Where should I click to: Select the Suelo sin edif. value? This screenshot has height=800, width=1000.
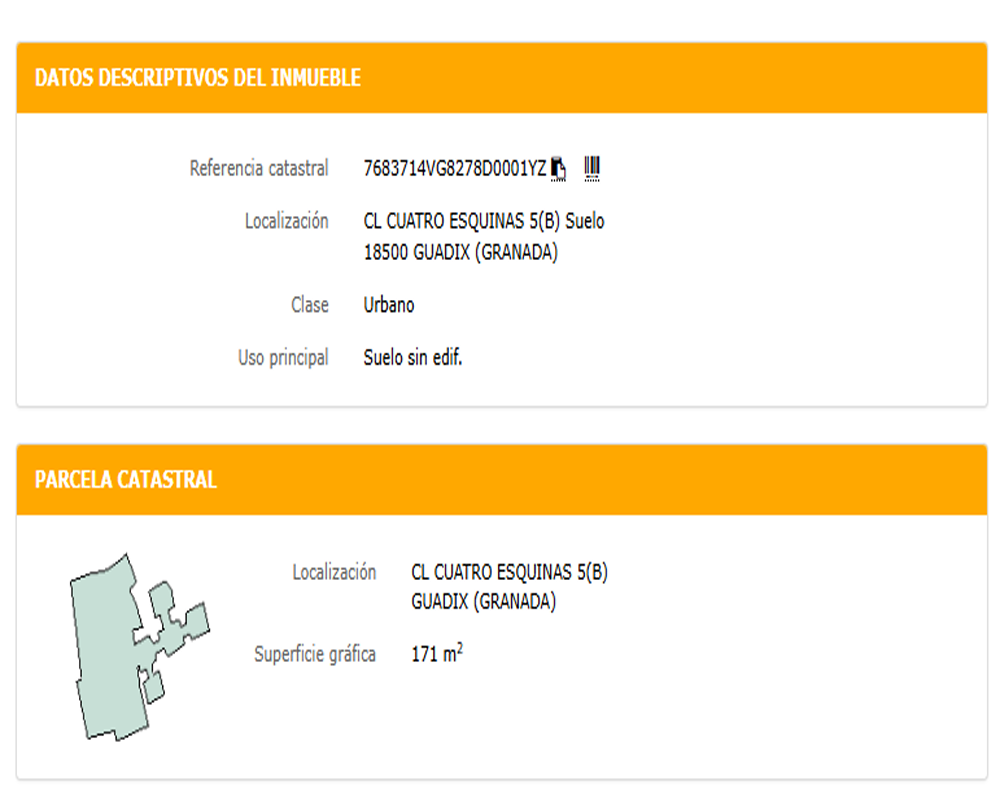[x=413, y=357]
